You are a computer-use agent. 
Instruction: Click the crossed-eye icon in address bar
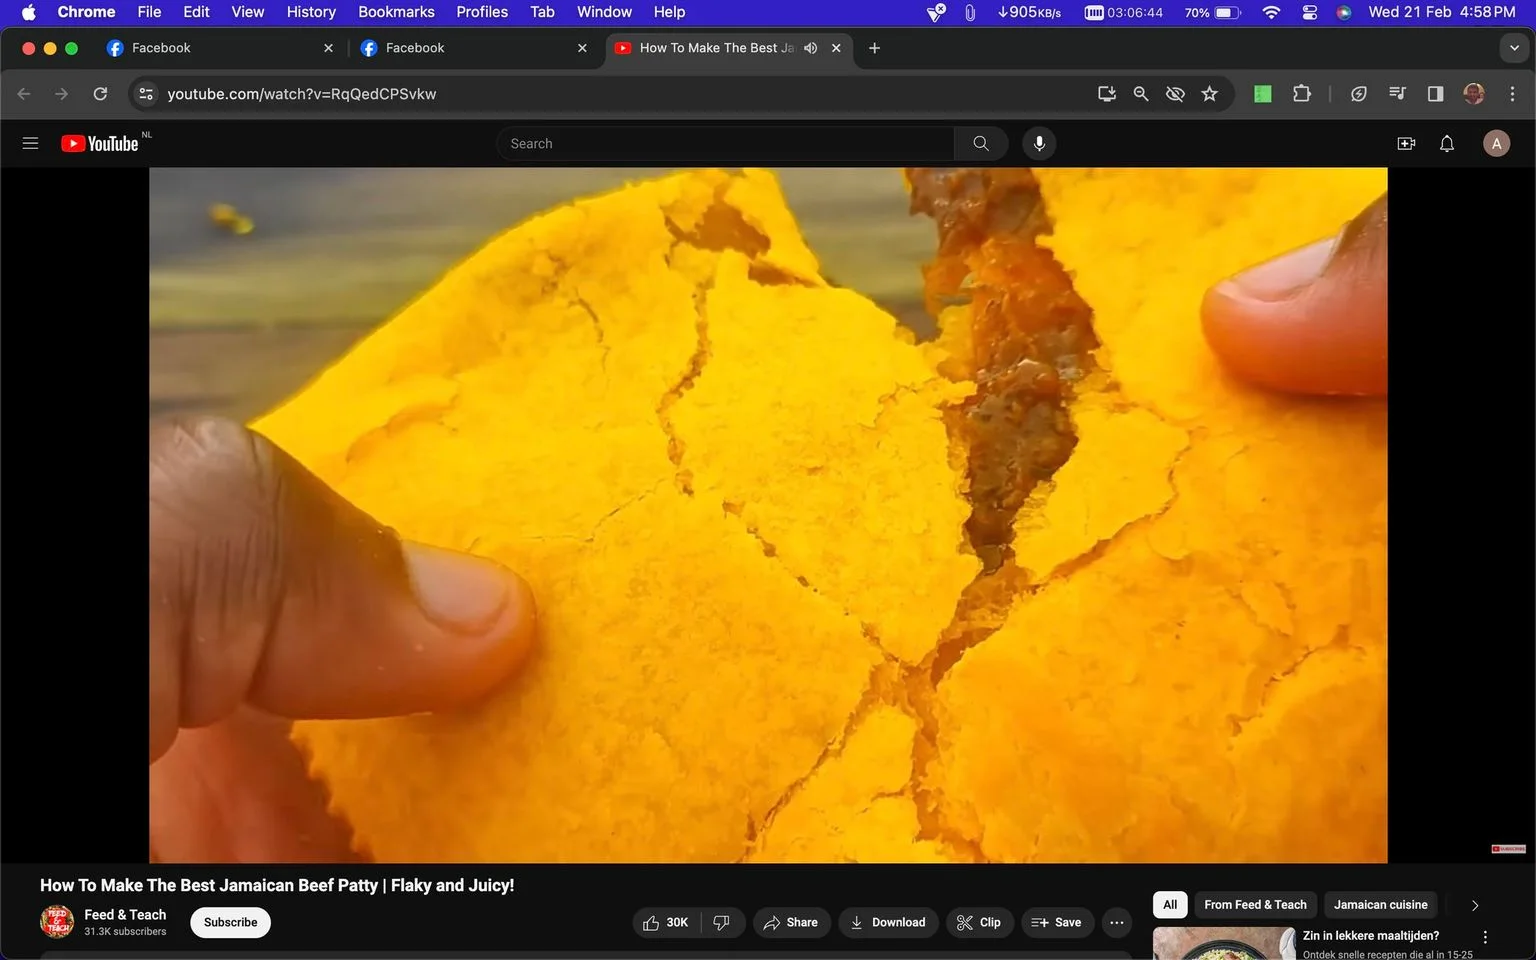point(1175,93)
